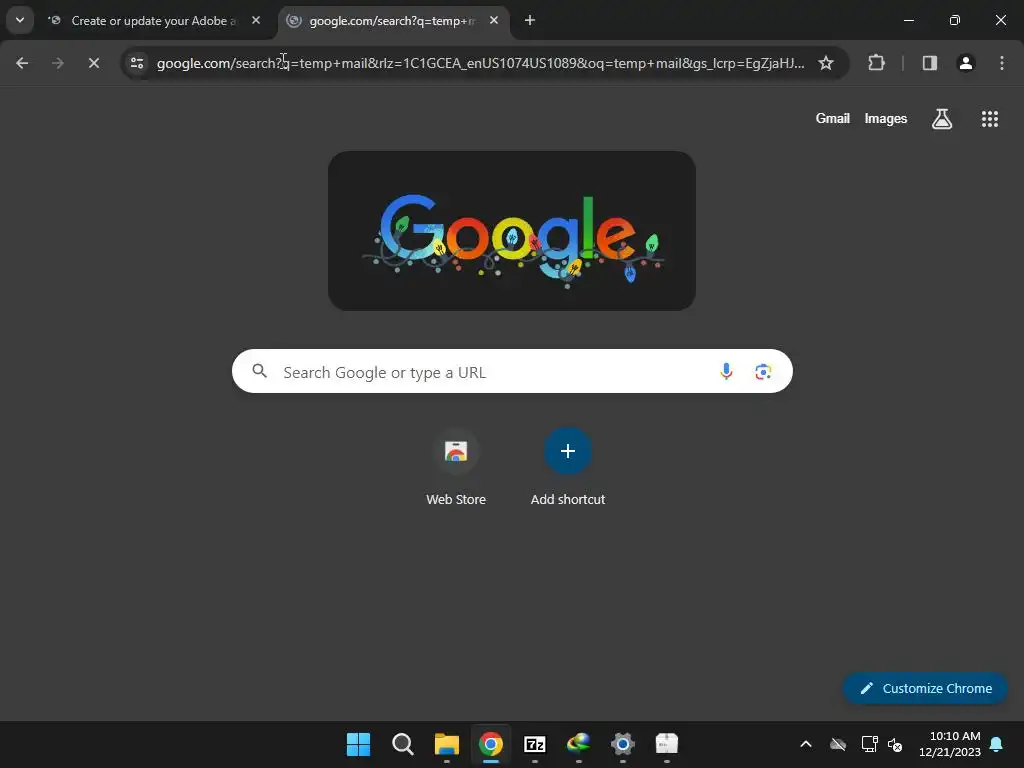Open the globe download manager taskbar icon

point(579,744)
